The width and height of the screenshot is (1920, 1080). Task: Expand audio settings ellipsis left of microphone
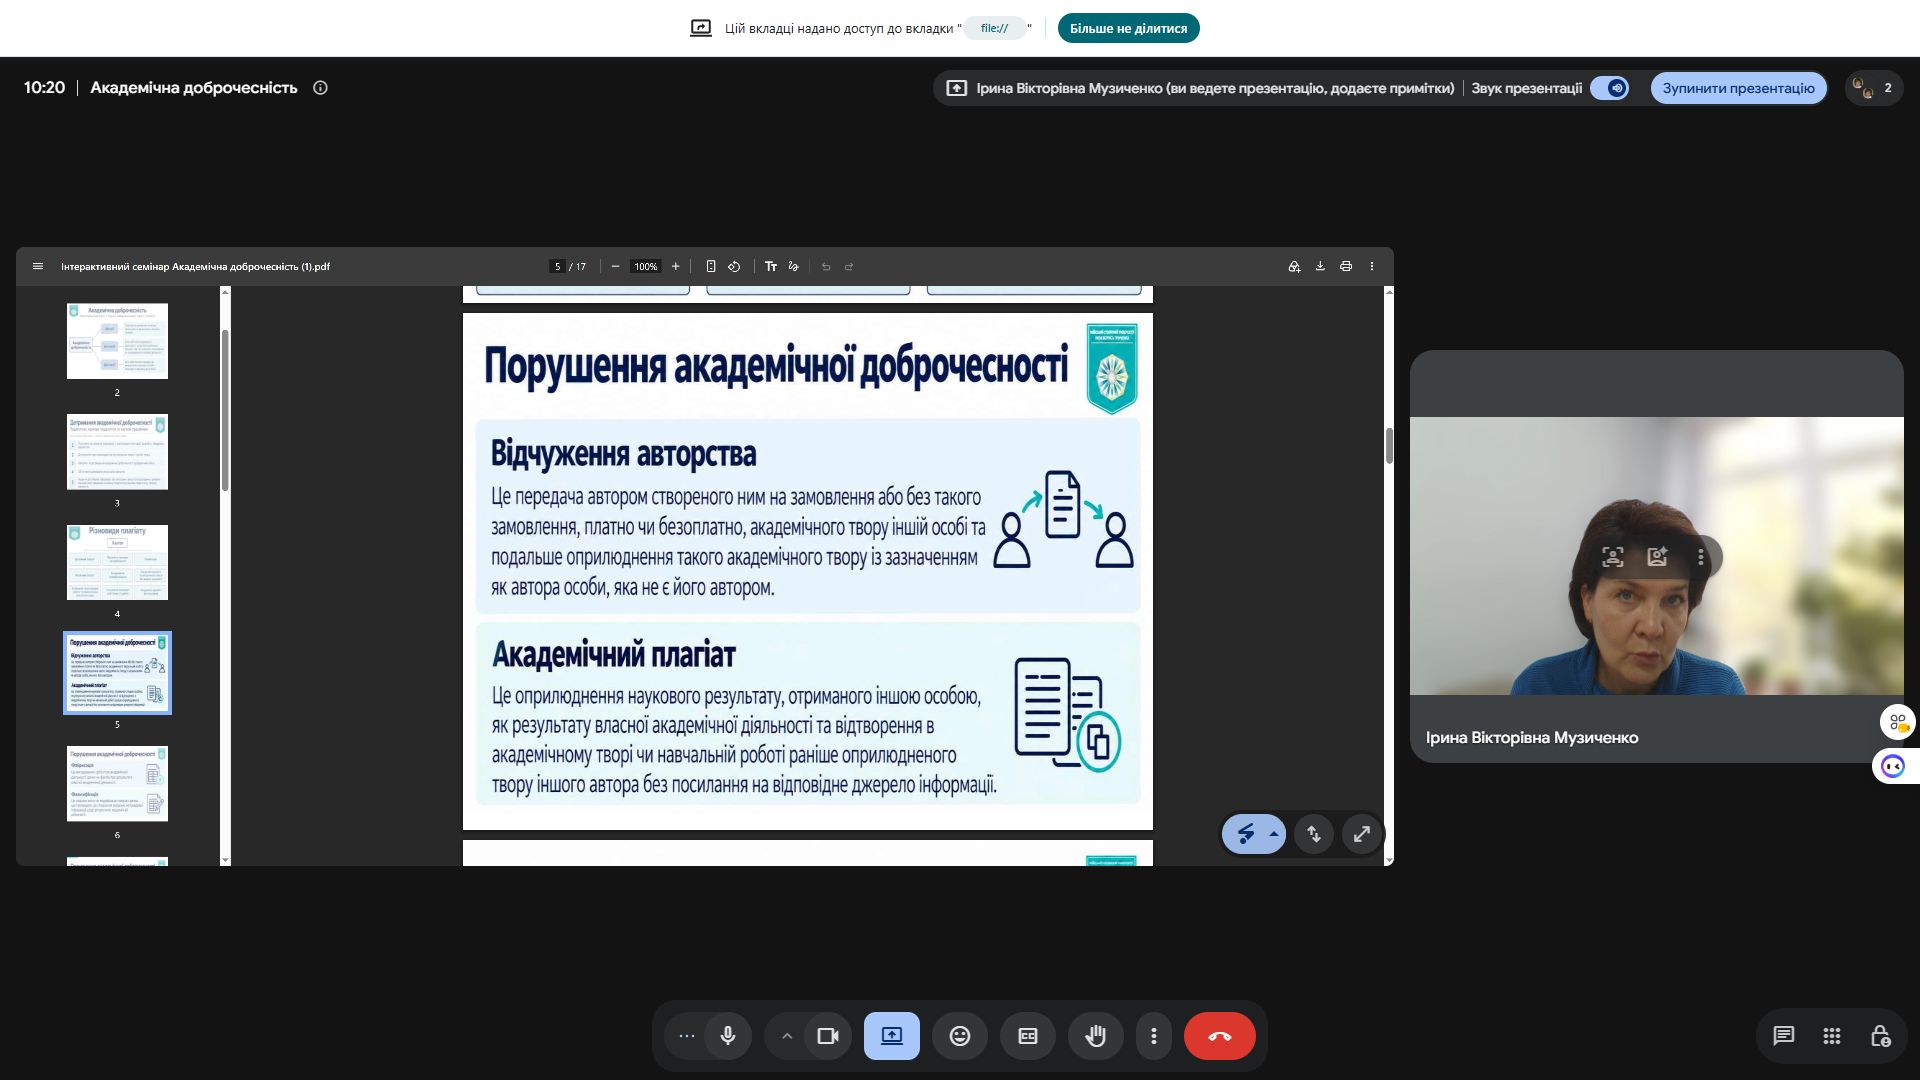tap(686, 1036)
